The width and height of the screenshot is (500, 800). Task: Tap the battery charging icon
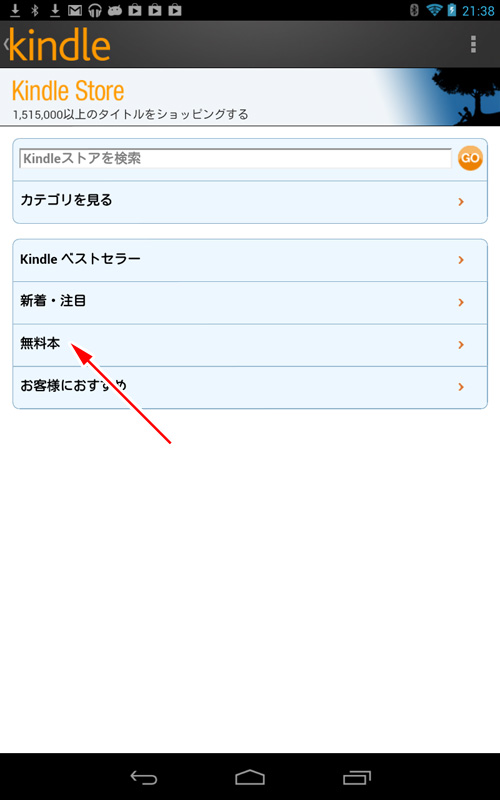pos(452,10)
